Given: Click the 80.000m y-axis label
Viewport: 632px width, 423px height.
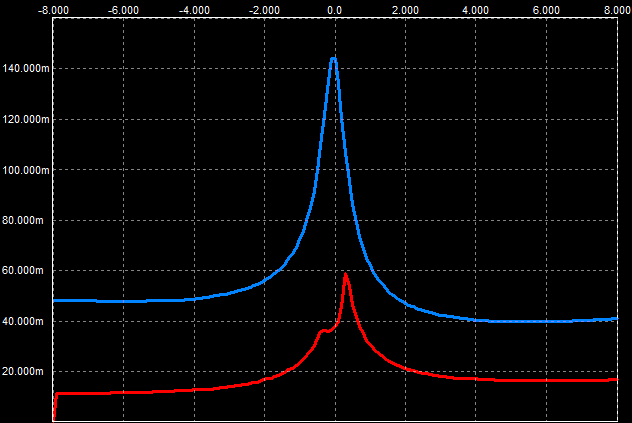Looking at the screenshot, I should click(x=23, y=221).
